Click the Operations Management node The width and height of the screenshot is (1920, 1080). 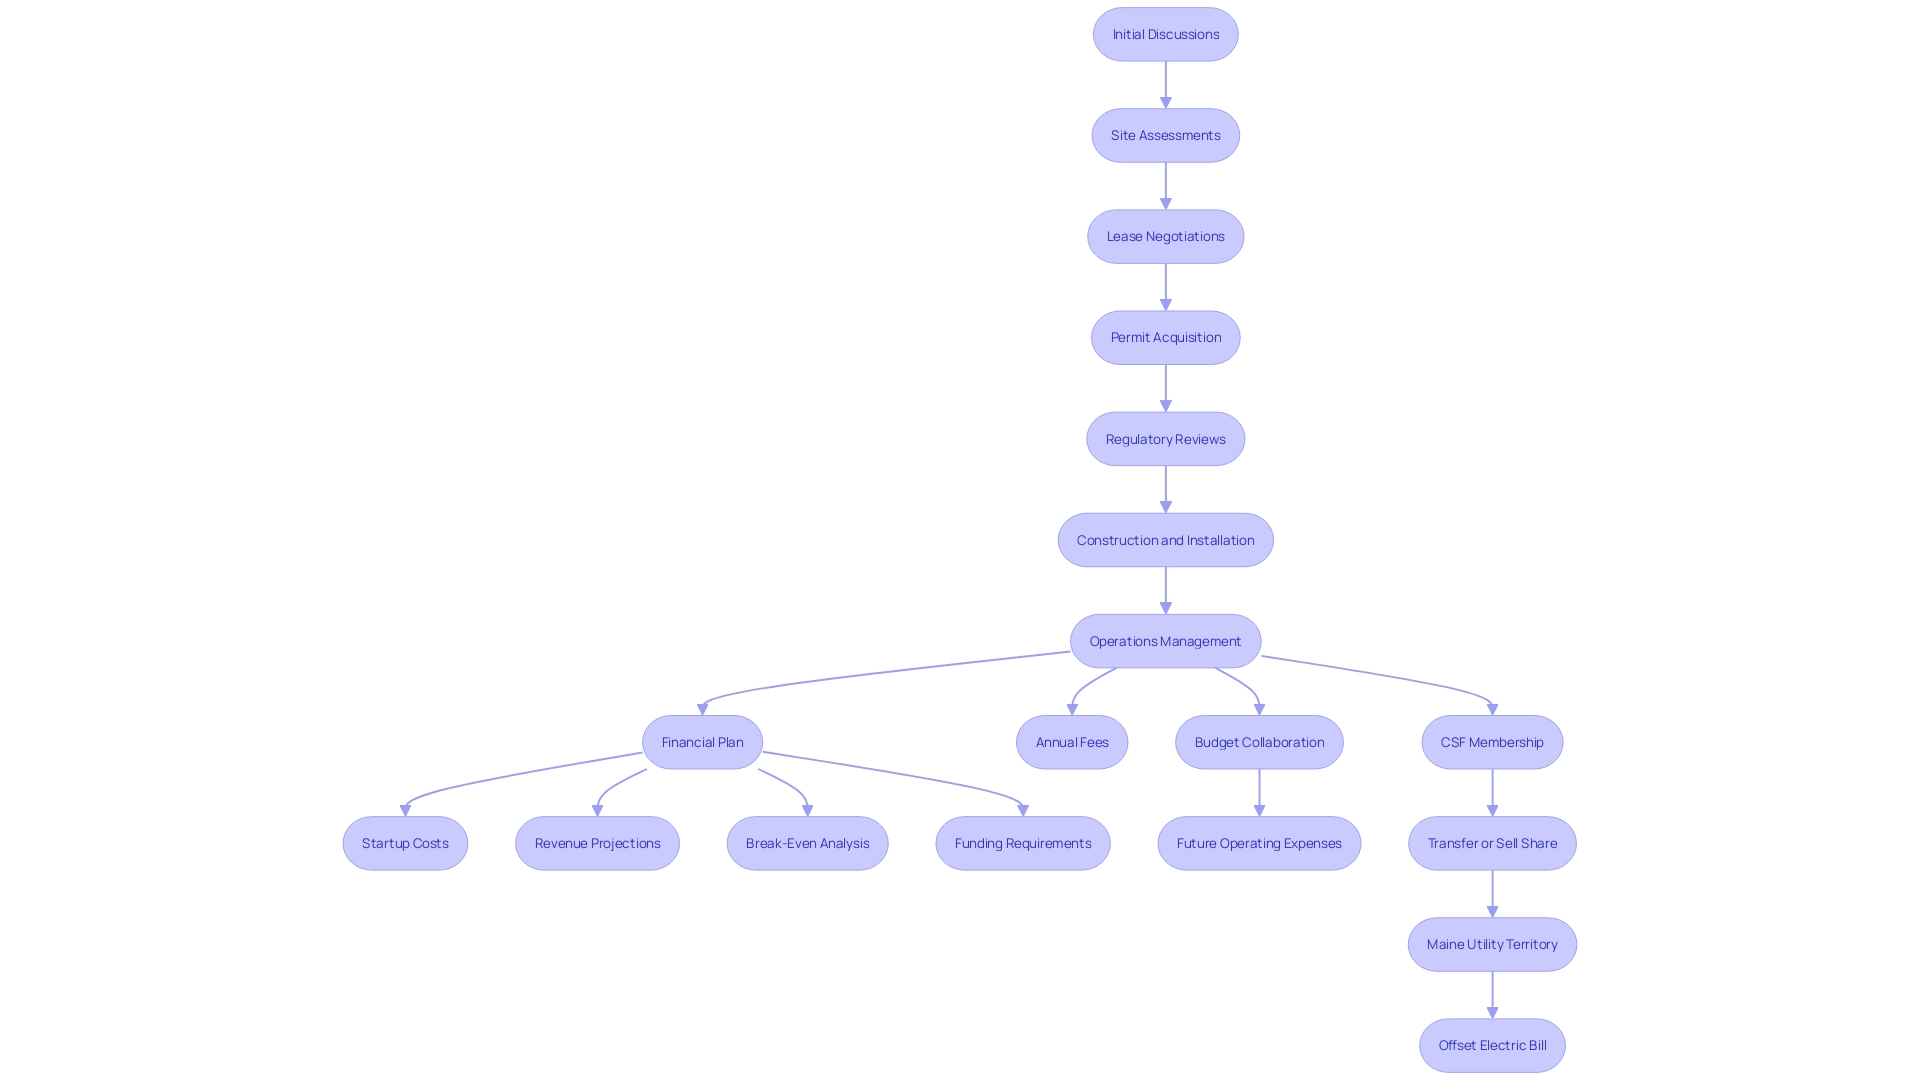point(1166,641)
